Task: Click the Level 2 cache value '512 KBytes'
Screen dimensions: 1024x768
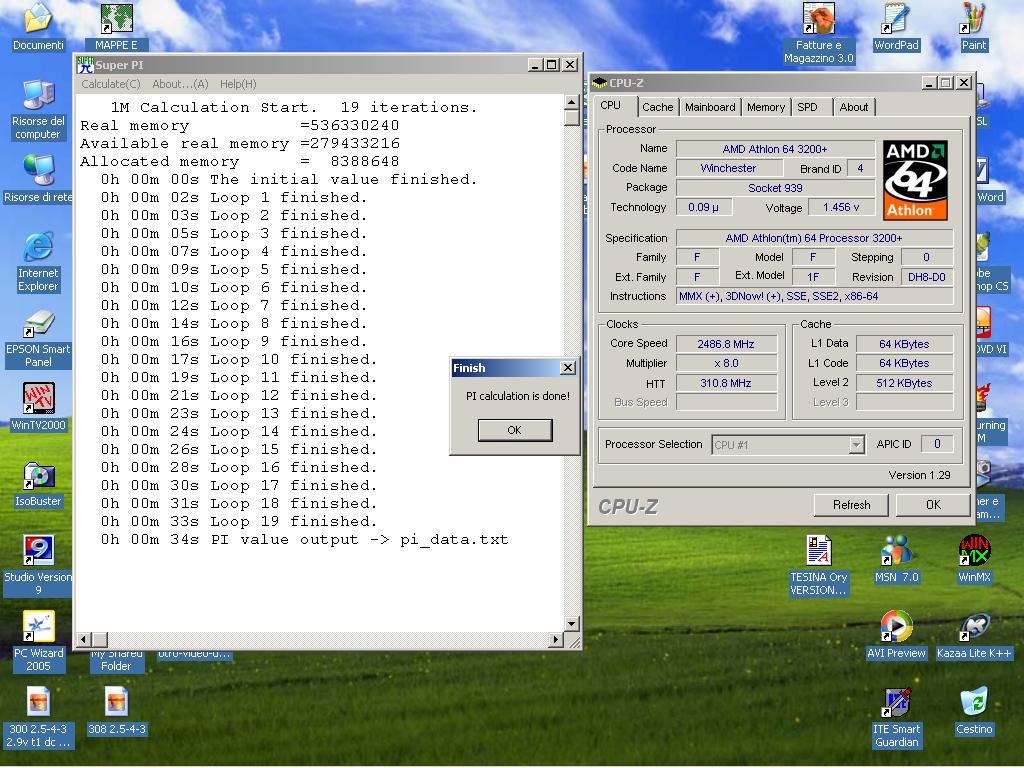Action: (904, 383)
